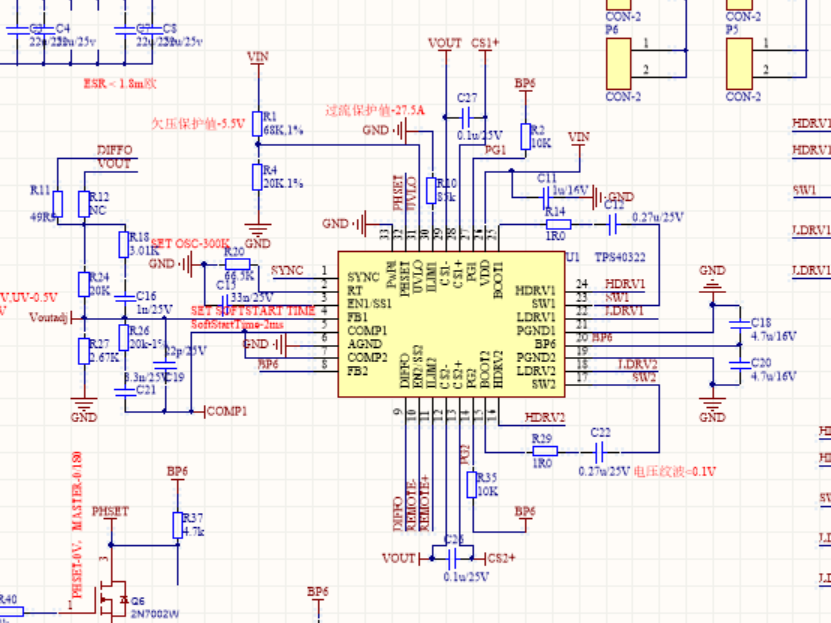The height and width of the screenshot is (623, 831).
Task: Select resistor R11 49R9
Action: (x=57, y=204)
